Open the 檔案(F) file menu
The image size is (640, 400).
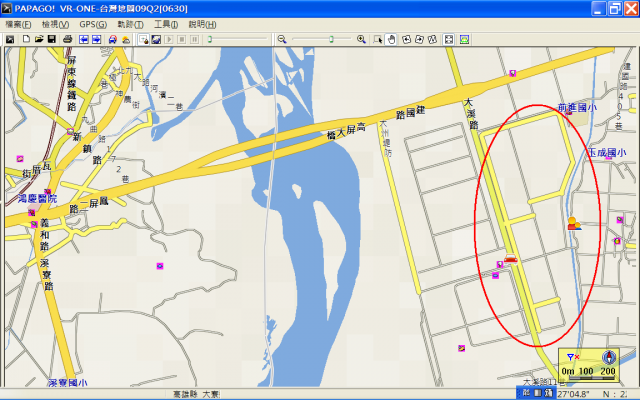[18, 24]
